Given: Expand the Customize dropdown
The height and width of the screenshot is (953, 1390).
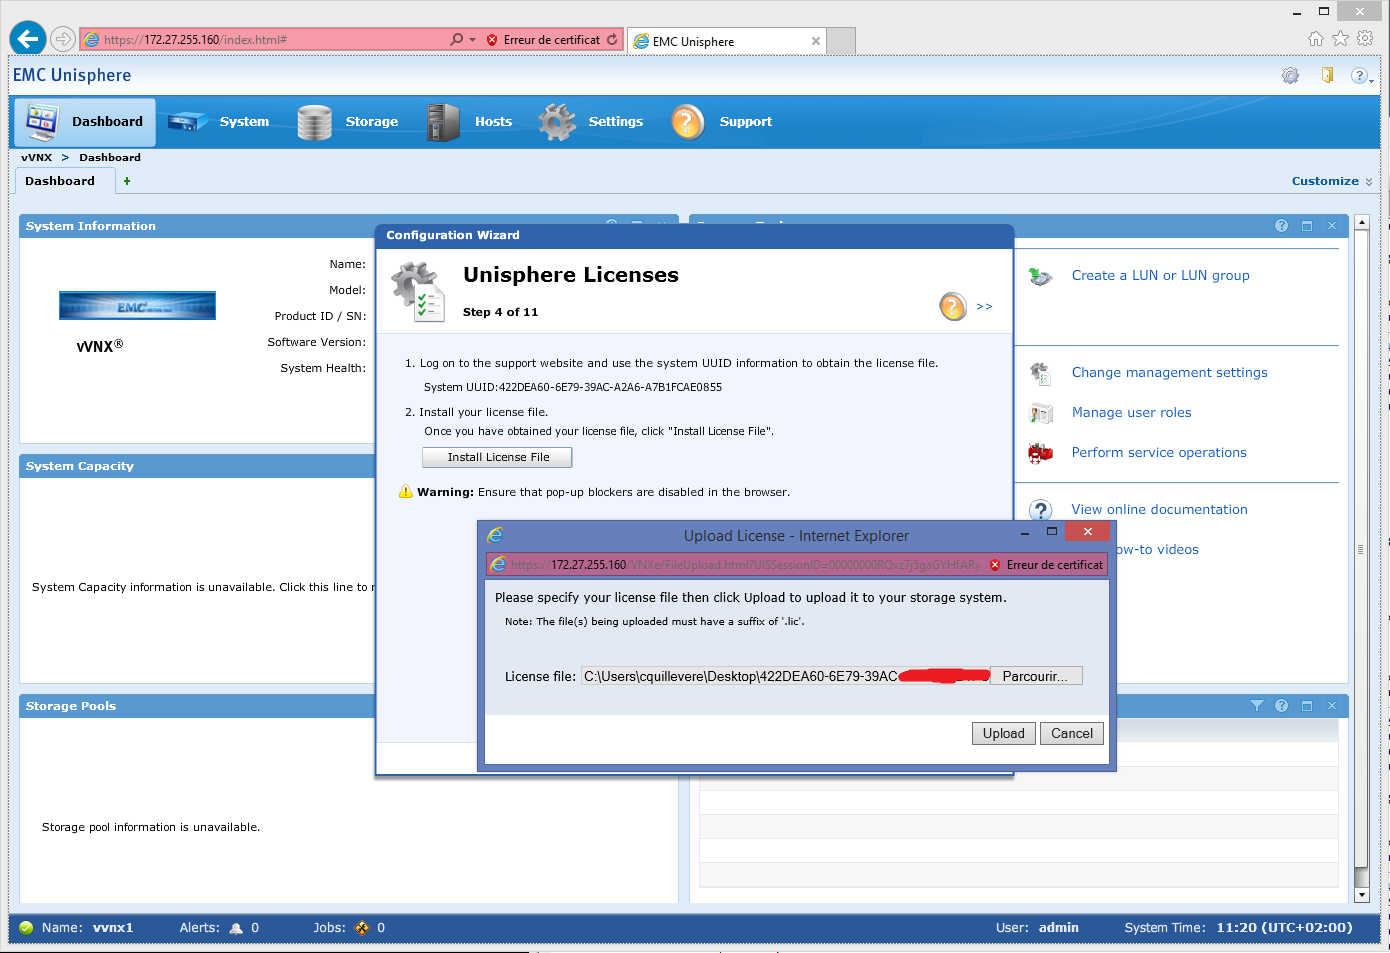Looking at the screenshot, I should point(1331,181).
